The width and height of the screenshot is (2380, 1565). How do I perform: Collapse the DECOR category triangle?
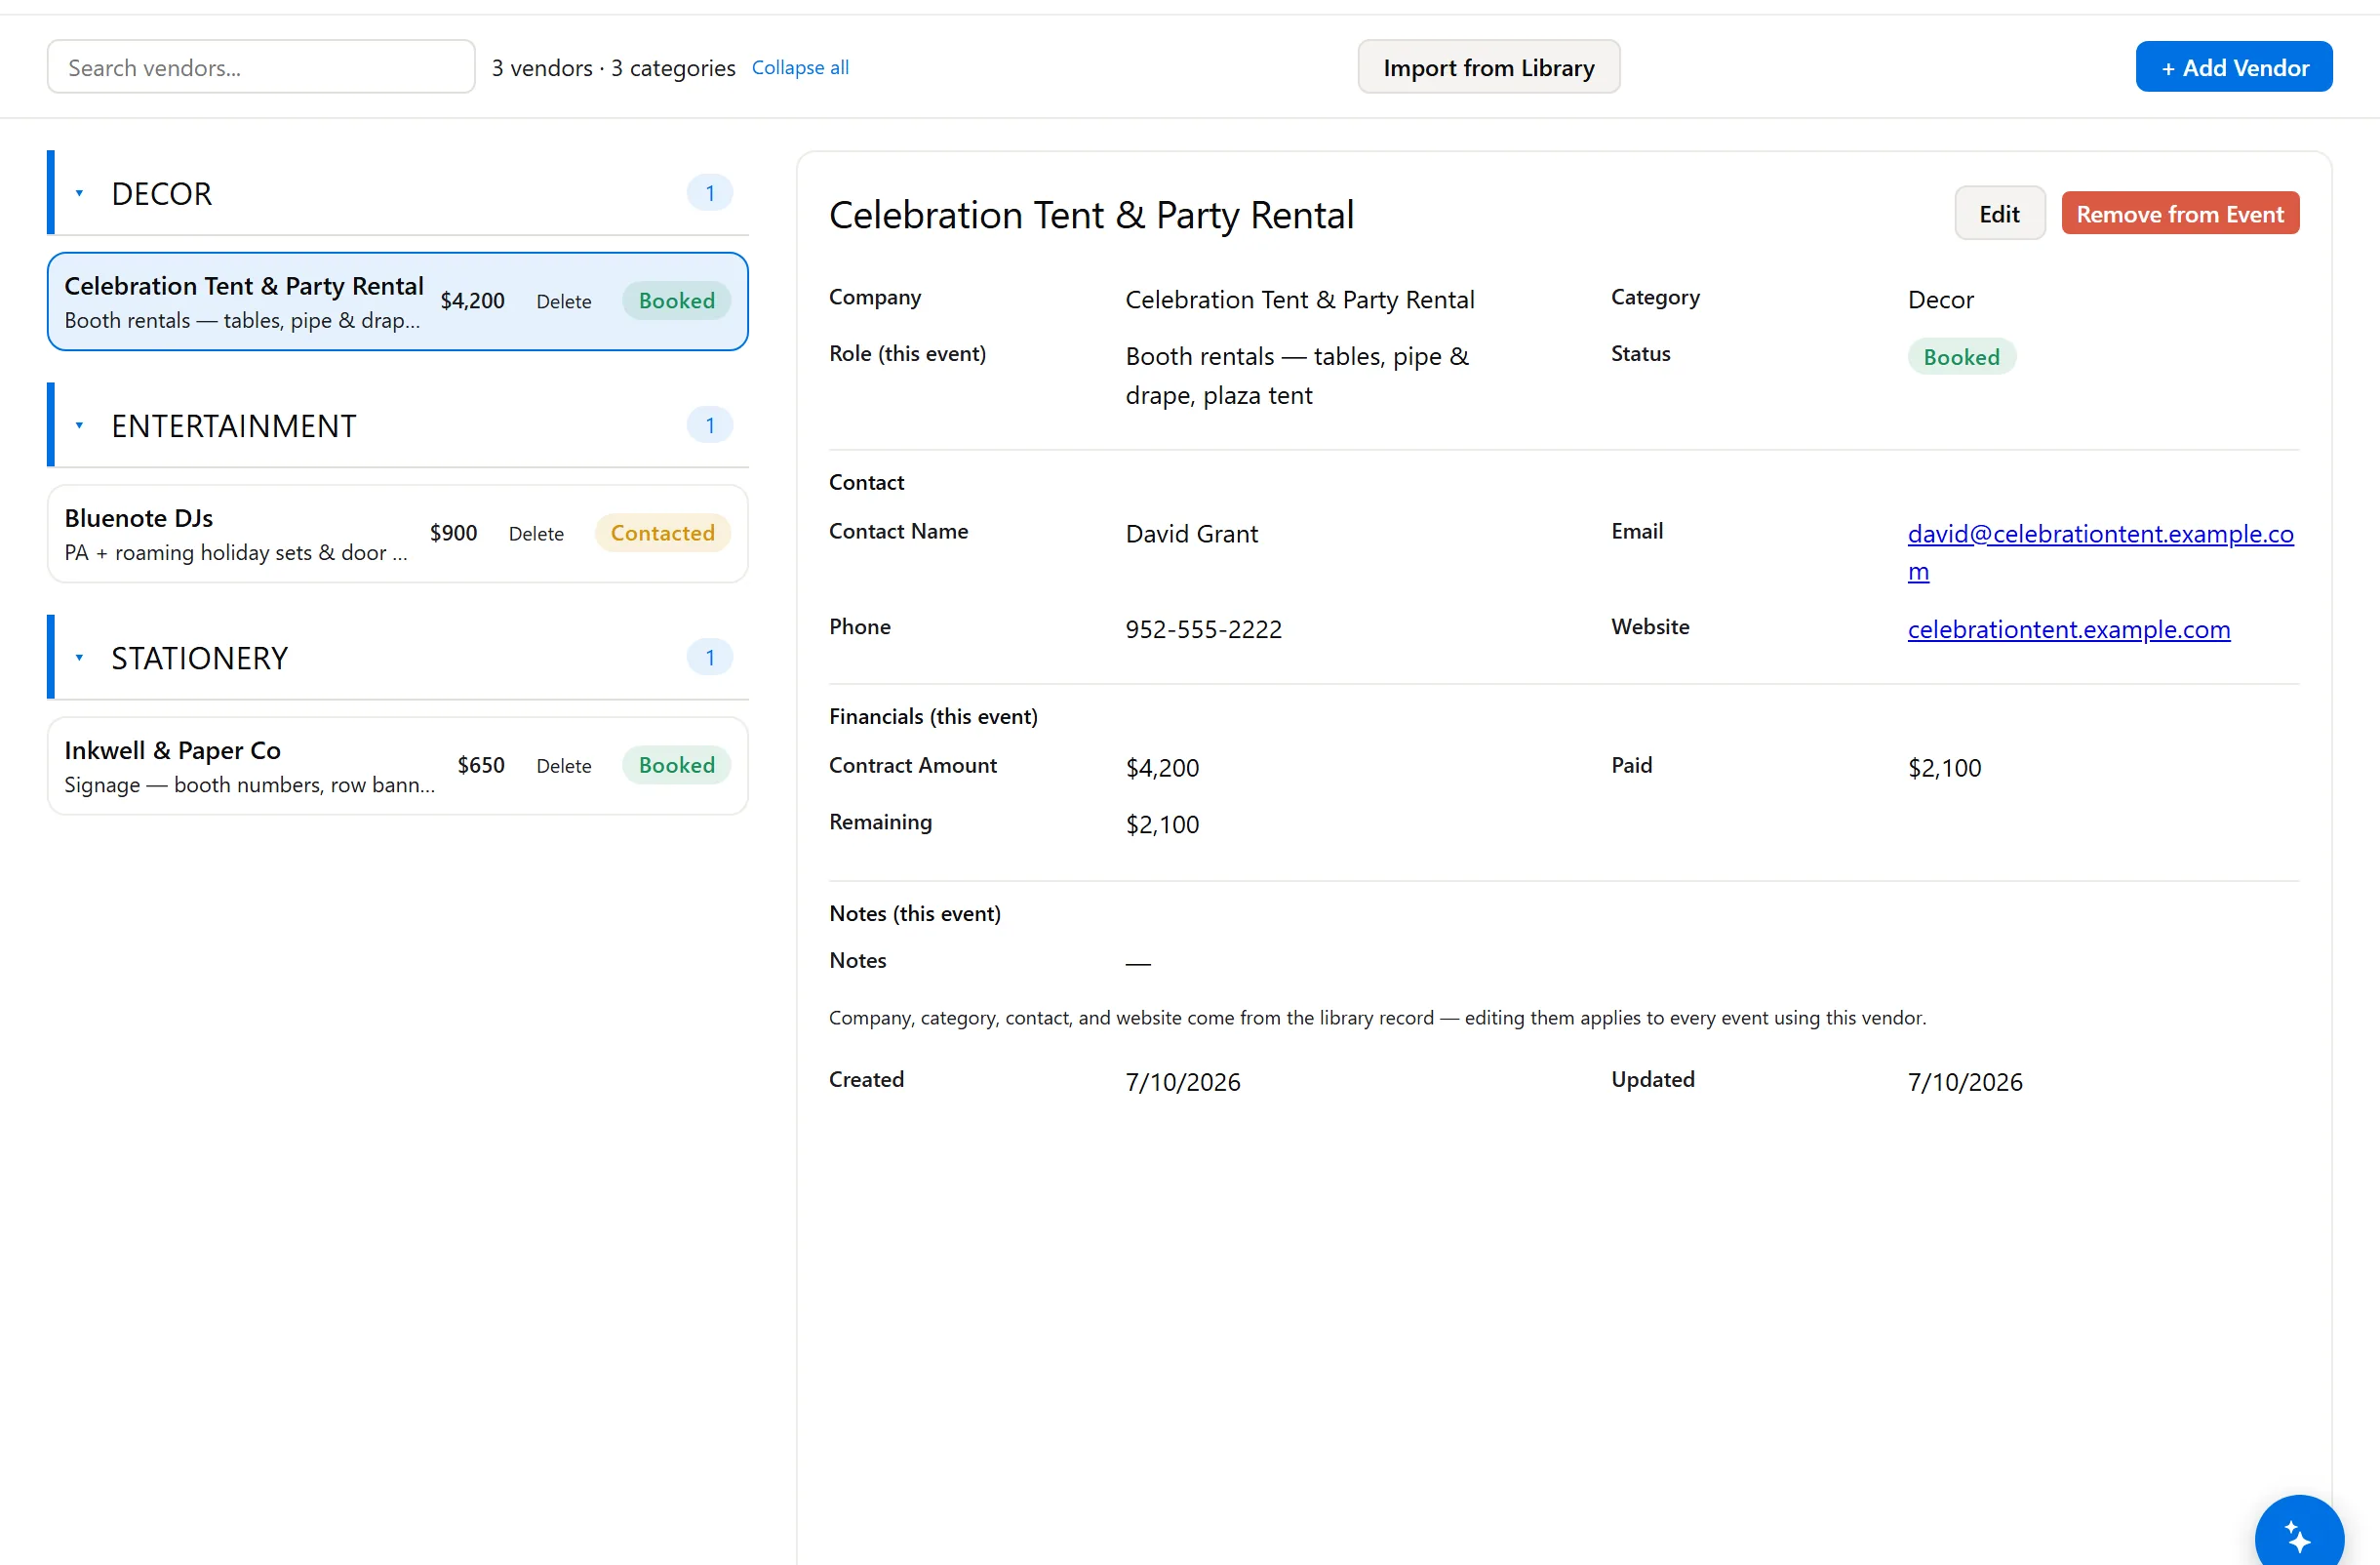click(x=79, y=193)
